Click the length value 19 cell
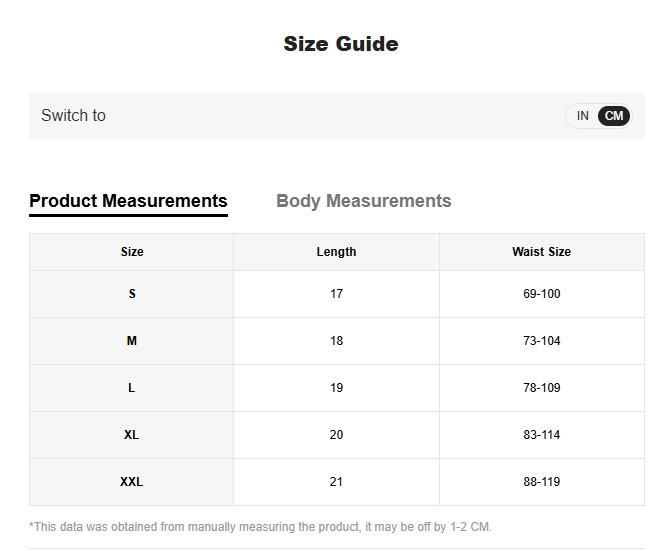Image resolution: width=664 pixels, height=551 pixels. (336, 388)
